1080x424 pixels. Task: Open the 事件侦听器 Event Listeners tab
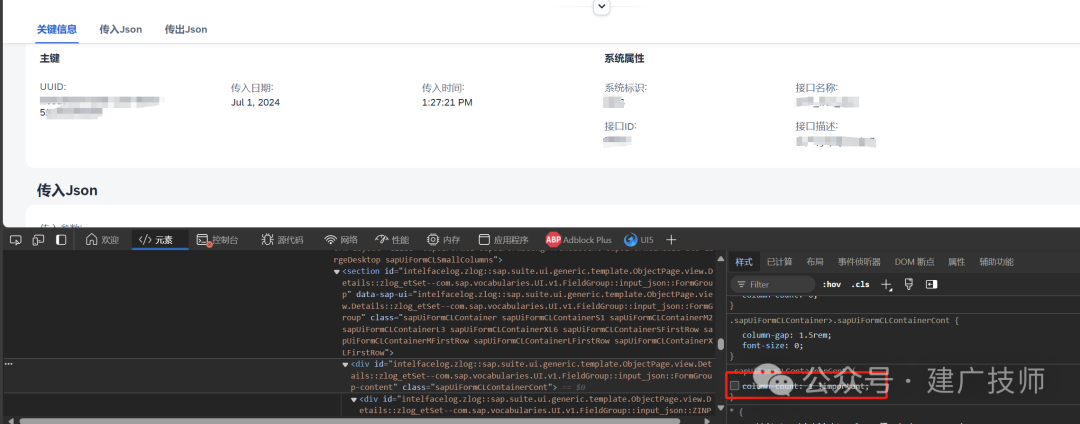click(859, 262)
